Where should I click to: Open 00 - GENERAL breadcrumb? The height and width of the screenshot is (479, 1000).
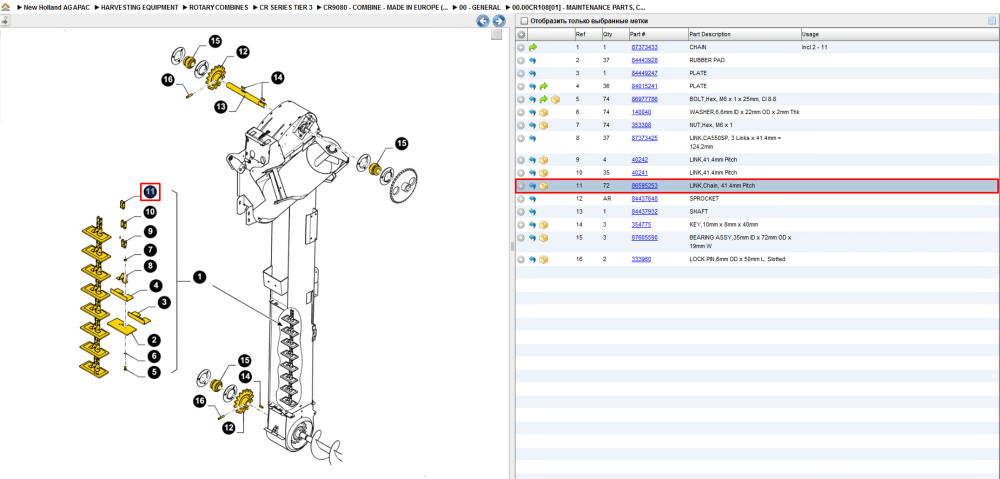[480, 7]
